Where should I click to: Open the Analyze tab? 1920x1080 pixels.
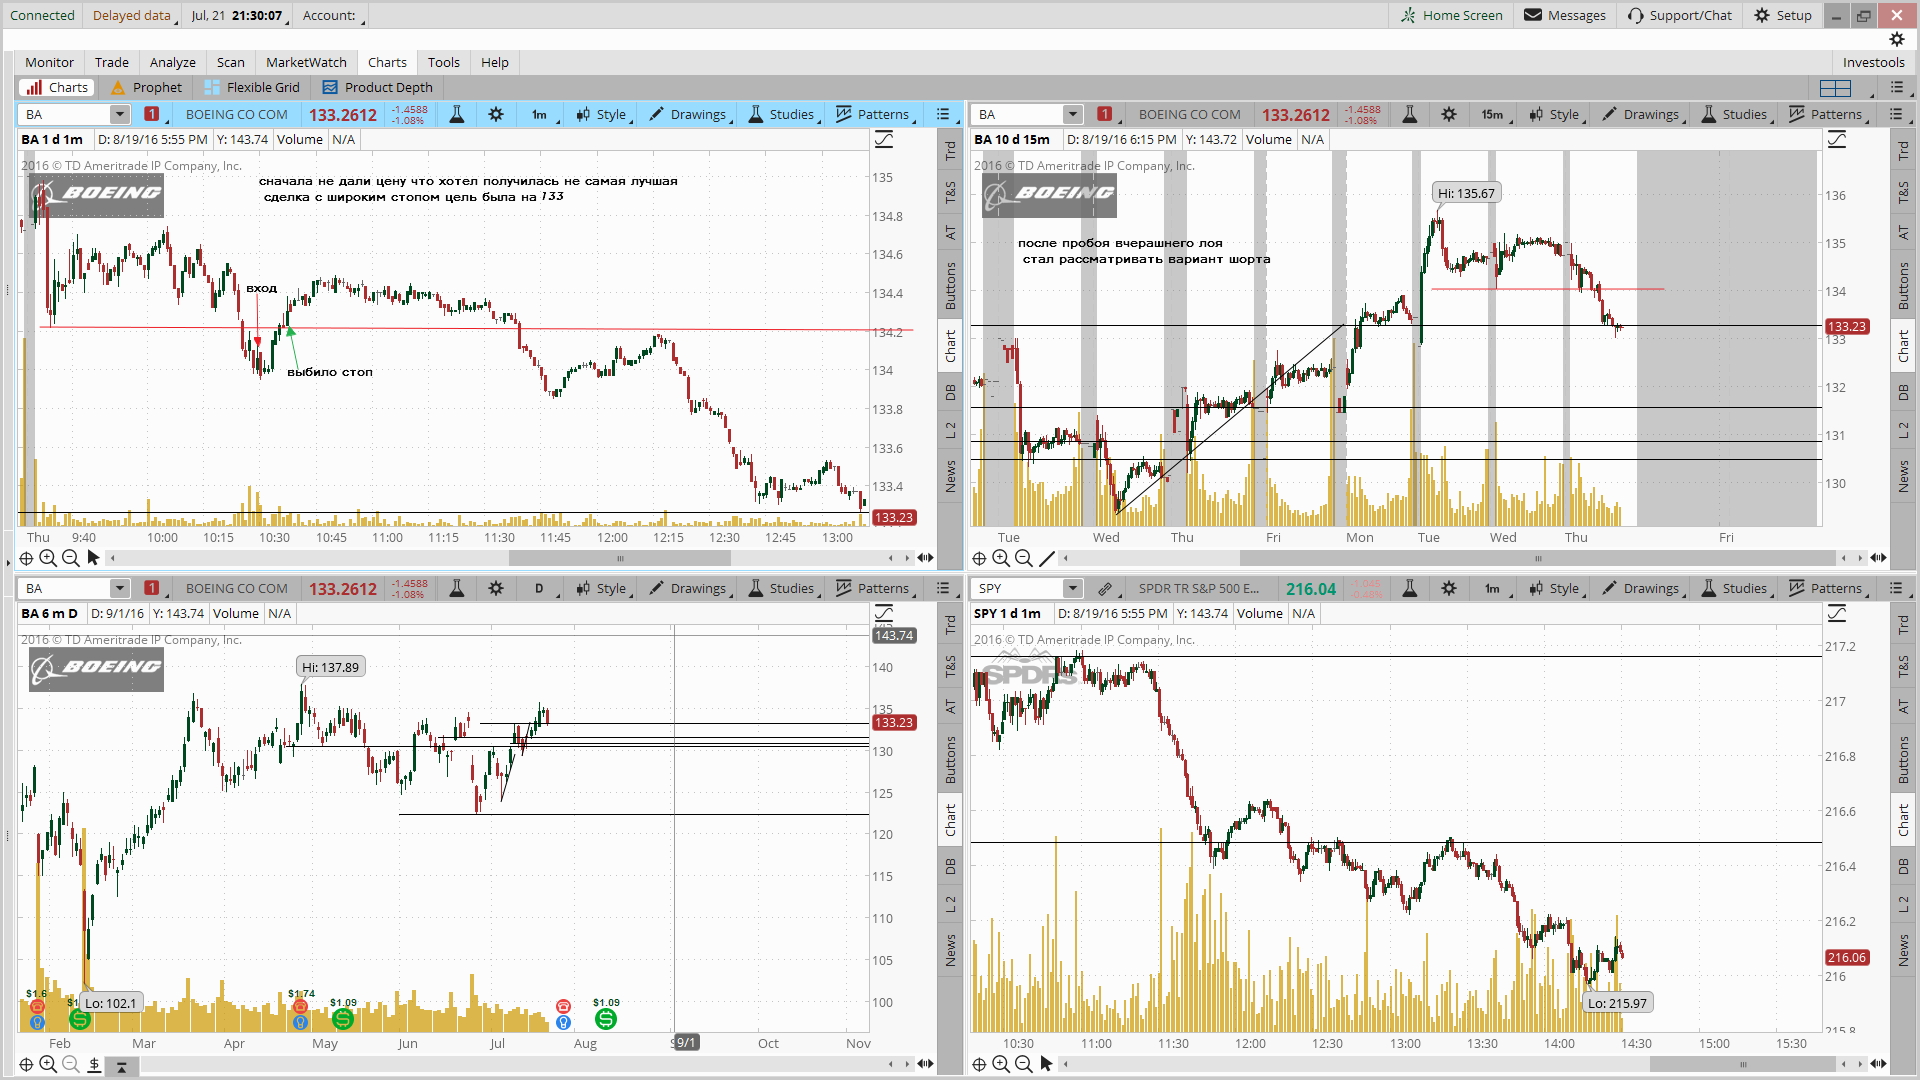point(173,62)
